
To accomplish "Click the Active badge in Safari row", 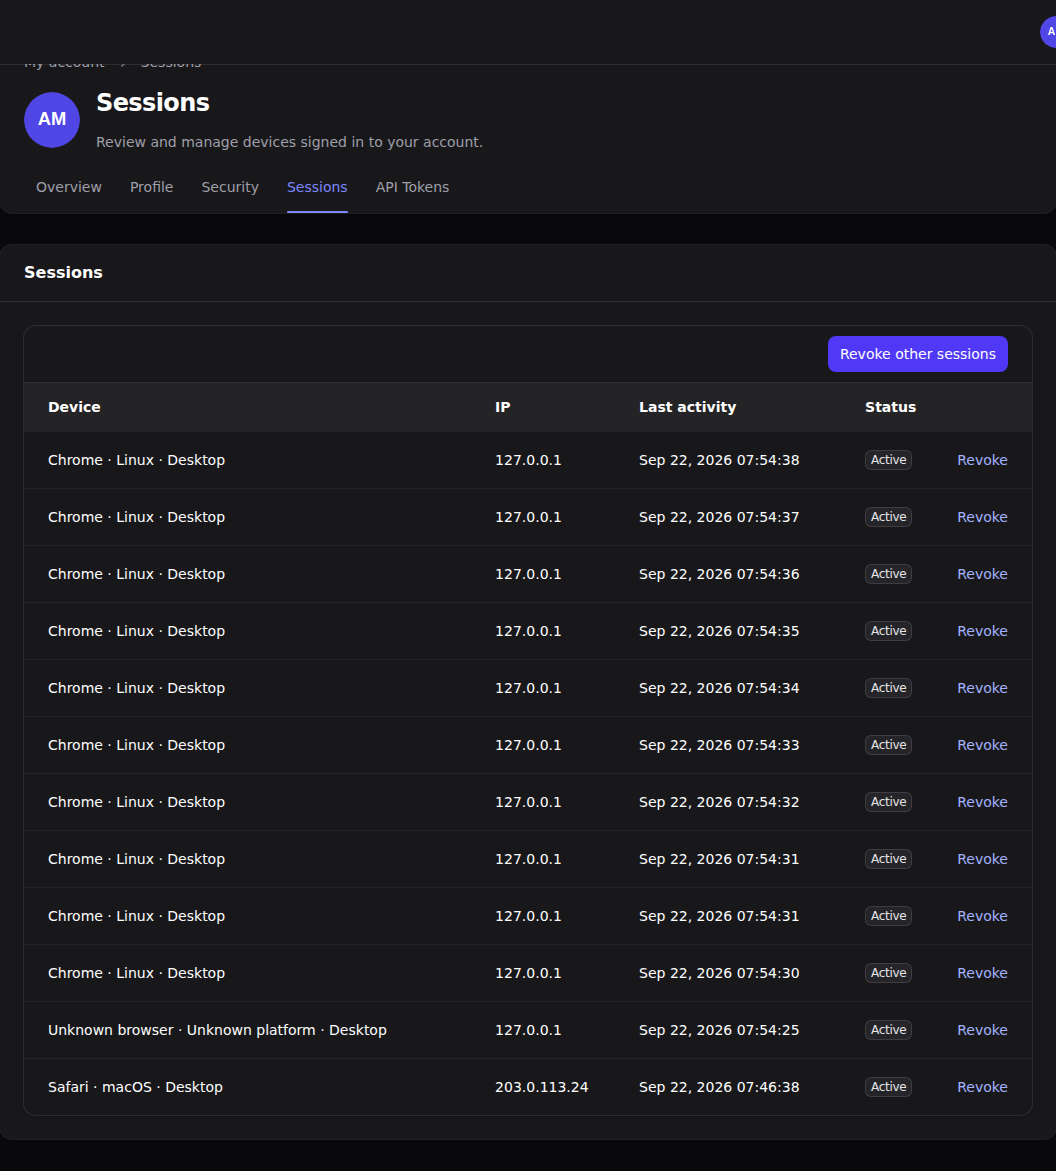I will (888, 1087).
